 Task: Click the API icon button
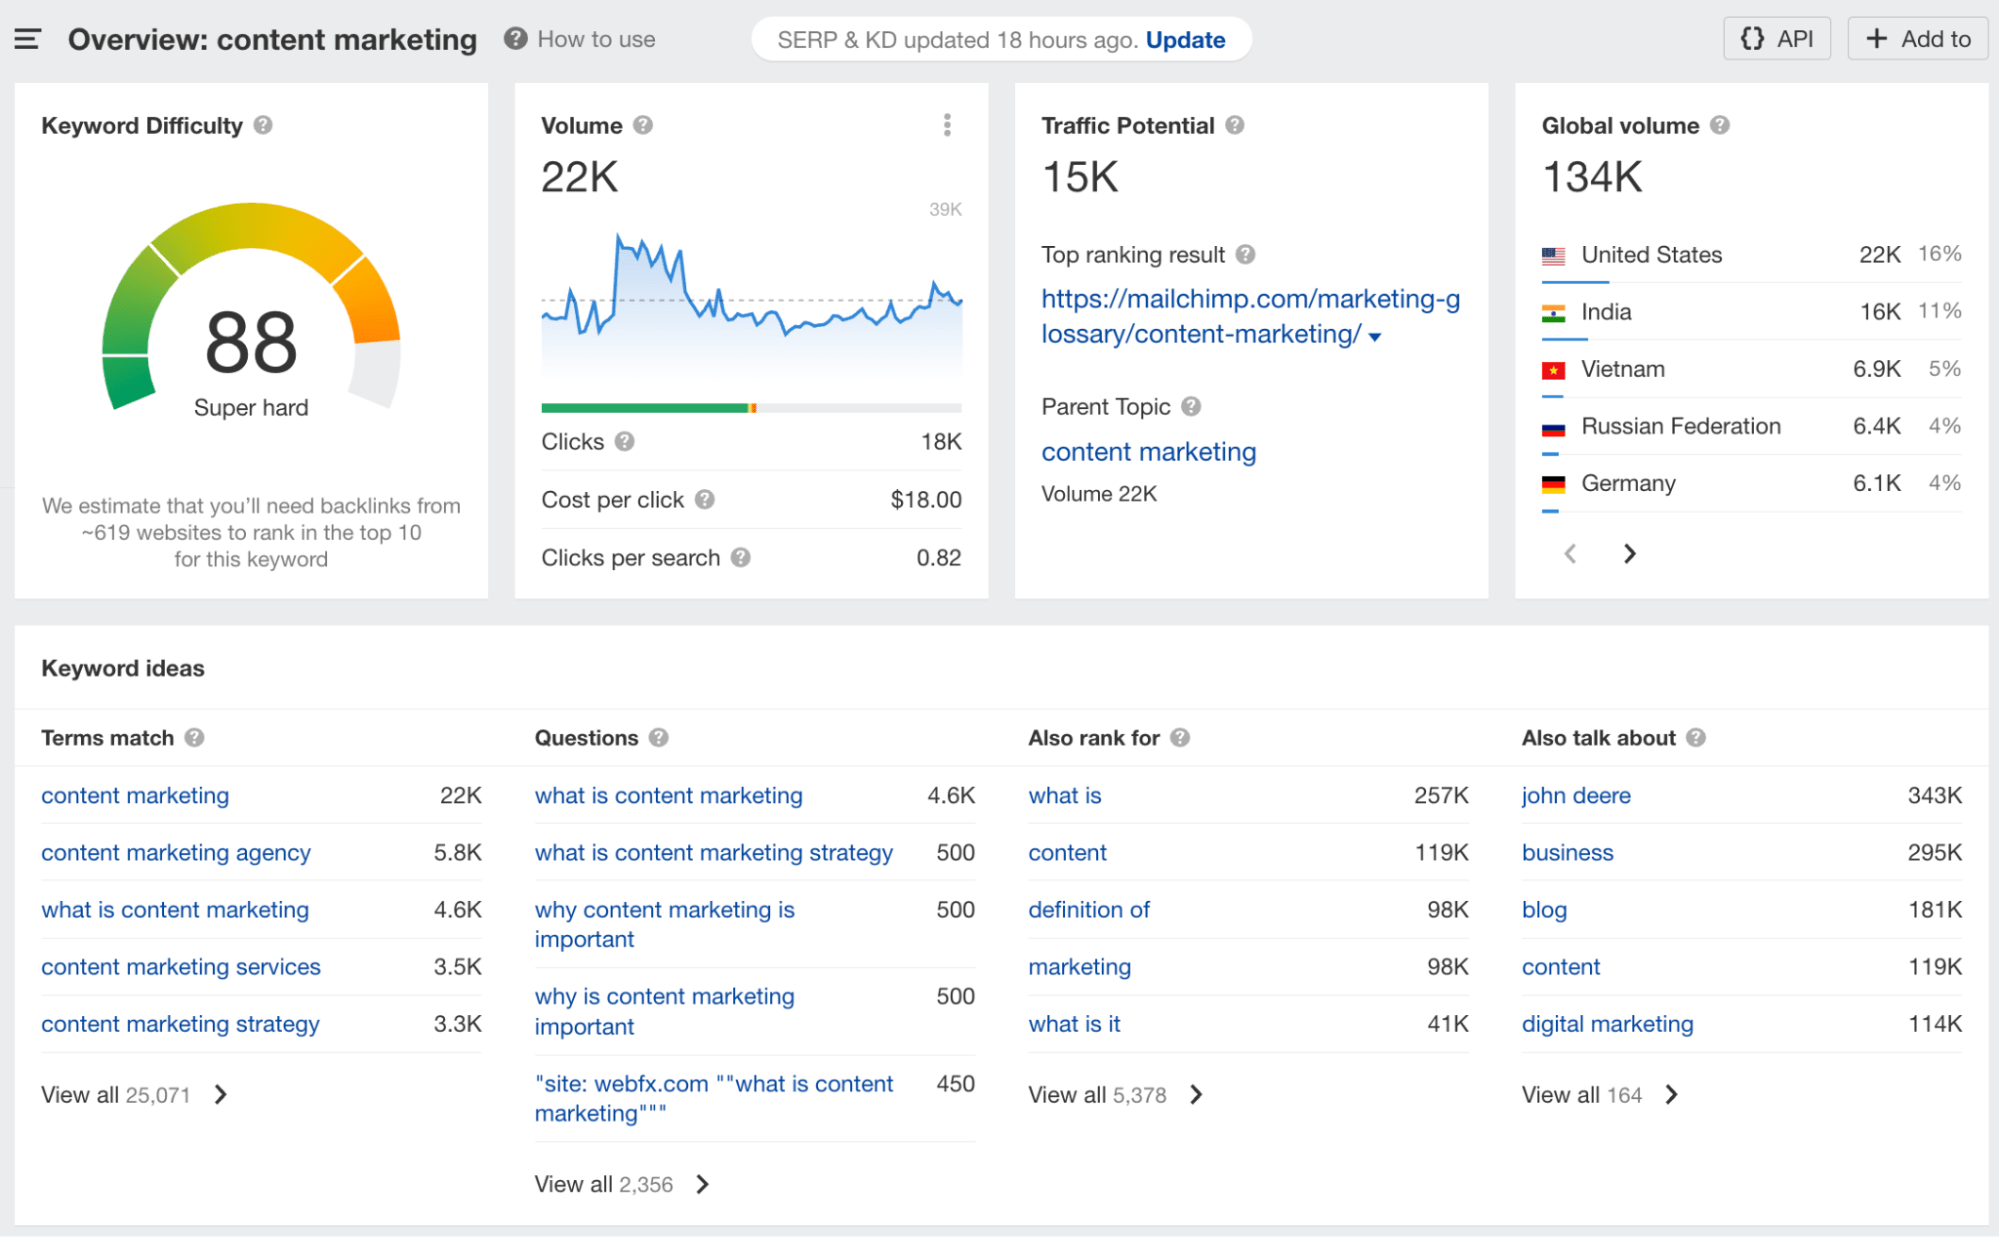(1775, 40)
